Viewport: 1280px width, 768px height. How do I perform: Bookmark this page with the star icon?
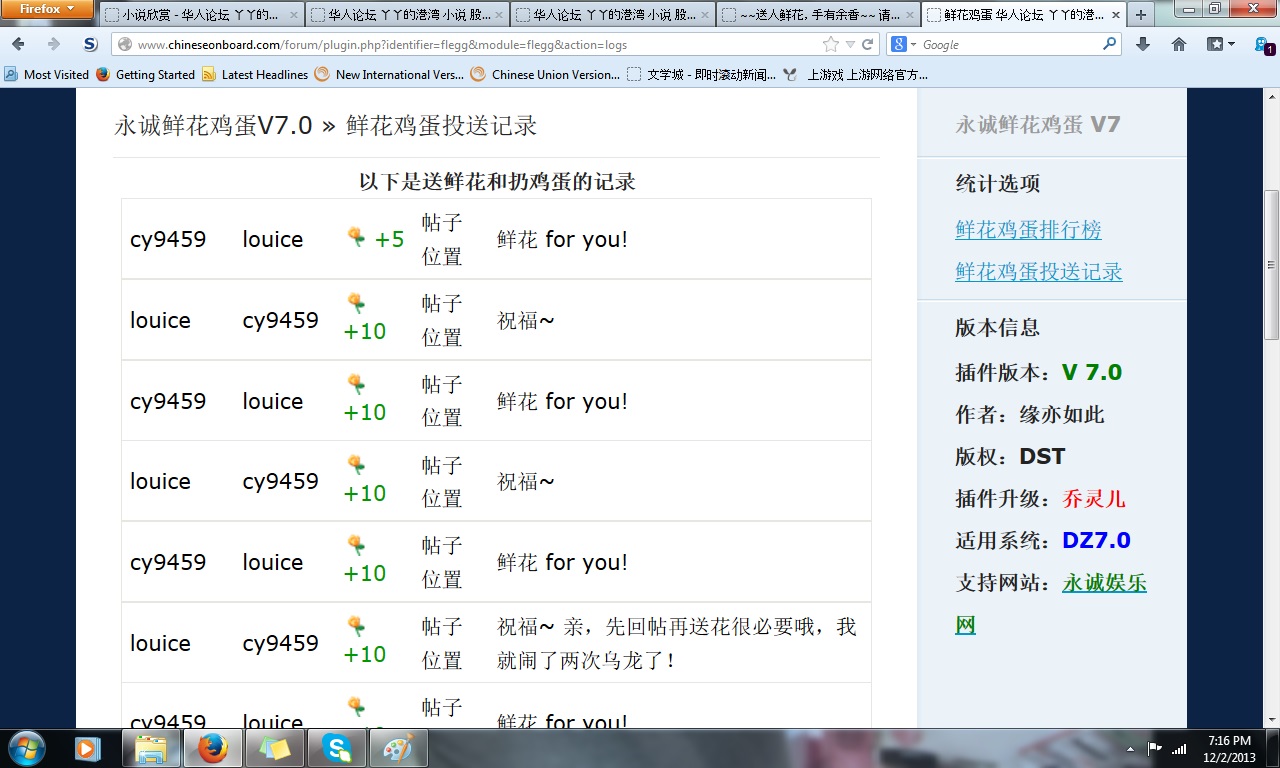click(830, 44)
